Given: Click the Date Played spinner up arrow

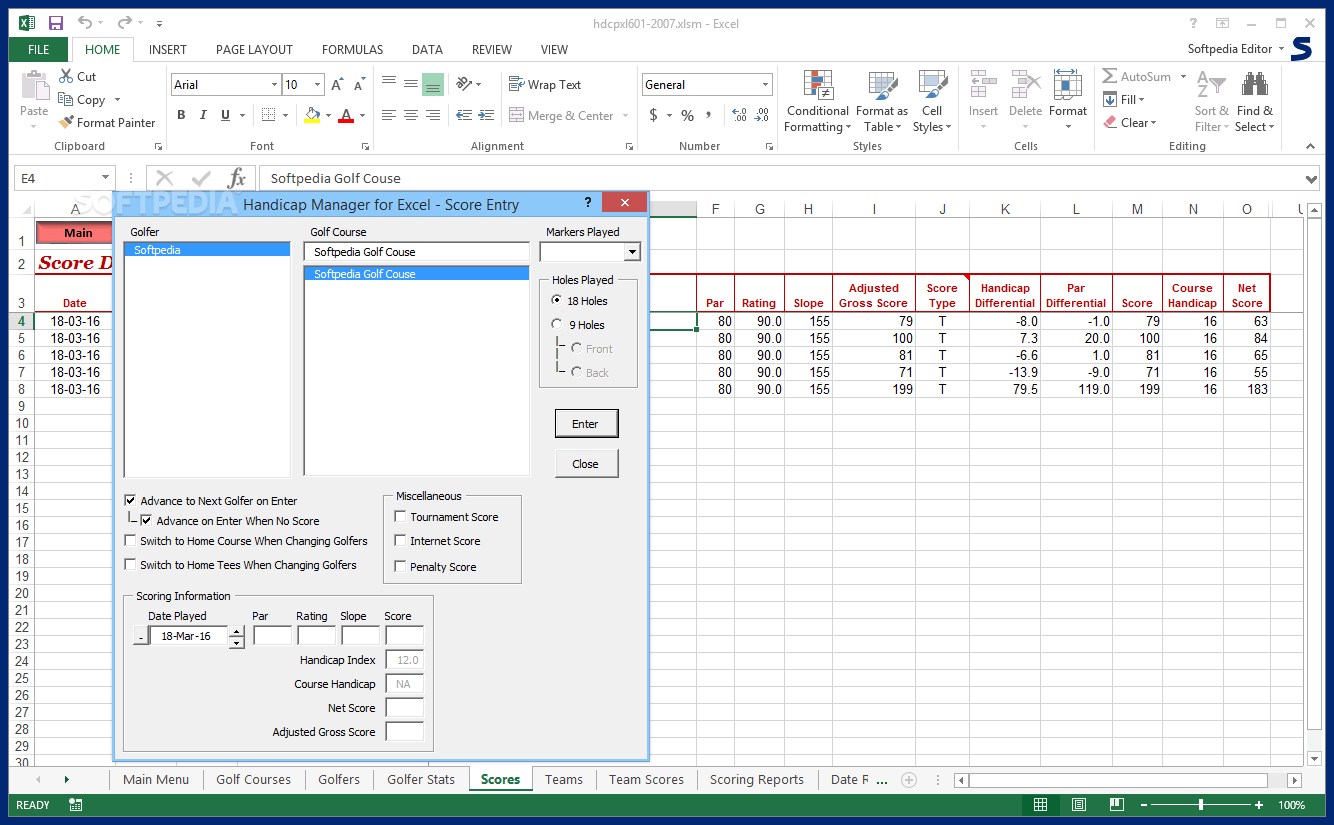Looking at the screenshot, I should point(236,631).
